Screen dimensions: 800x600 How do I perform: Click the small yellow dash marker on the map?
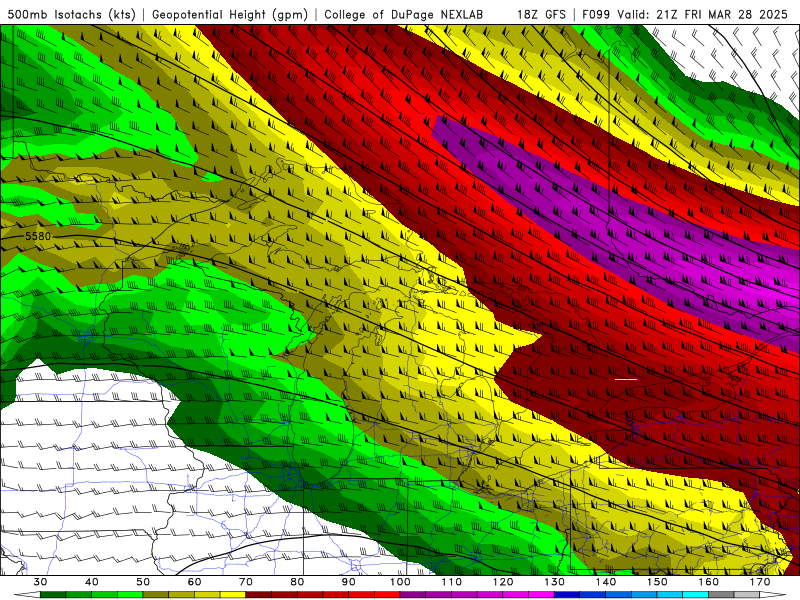tap(626, 379)
